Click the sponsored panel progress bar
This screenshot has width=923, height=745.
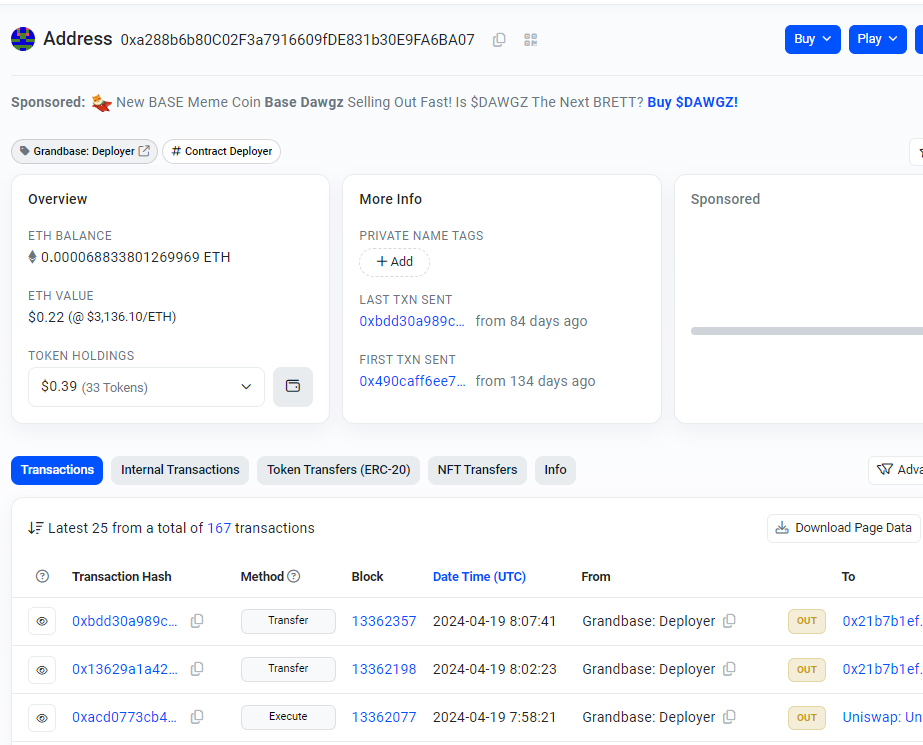(x=806, y=331)
